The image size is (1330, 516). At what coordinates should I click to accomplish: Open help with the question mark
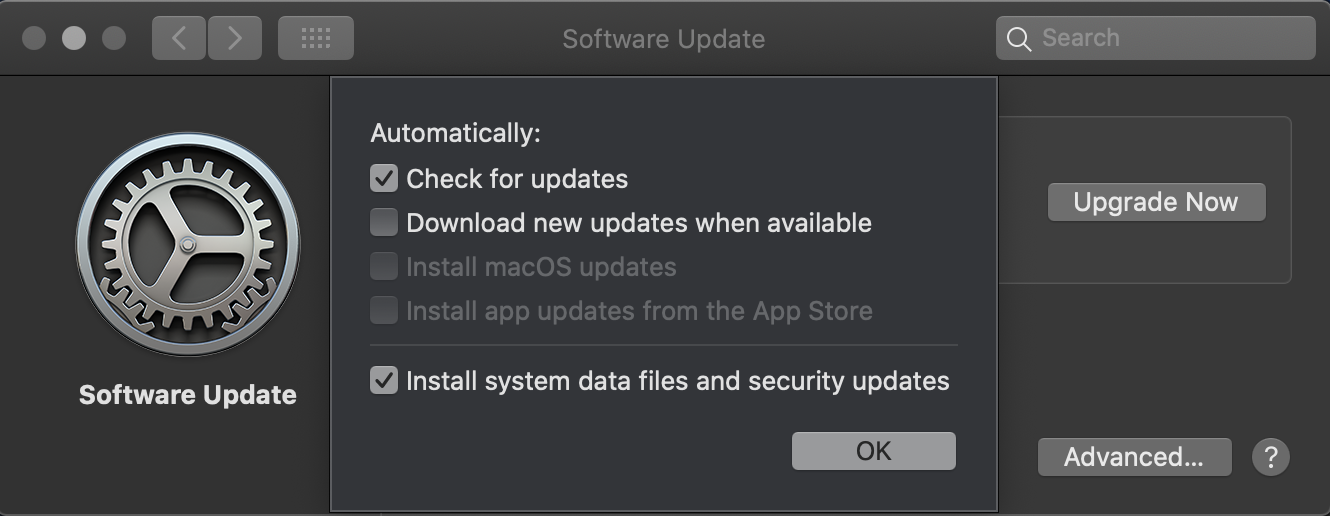[x=1270, y=457]
